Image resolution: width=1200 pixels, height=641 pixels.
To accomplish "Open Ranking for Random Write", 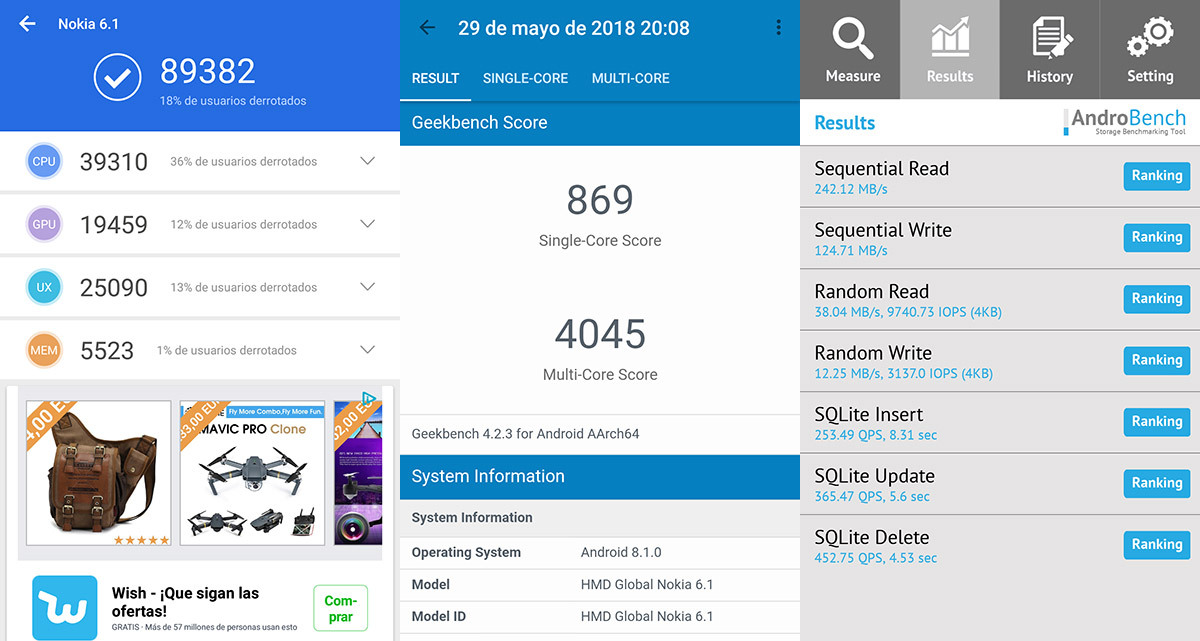I will [1157, 360].
